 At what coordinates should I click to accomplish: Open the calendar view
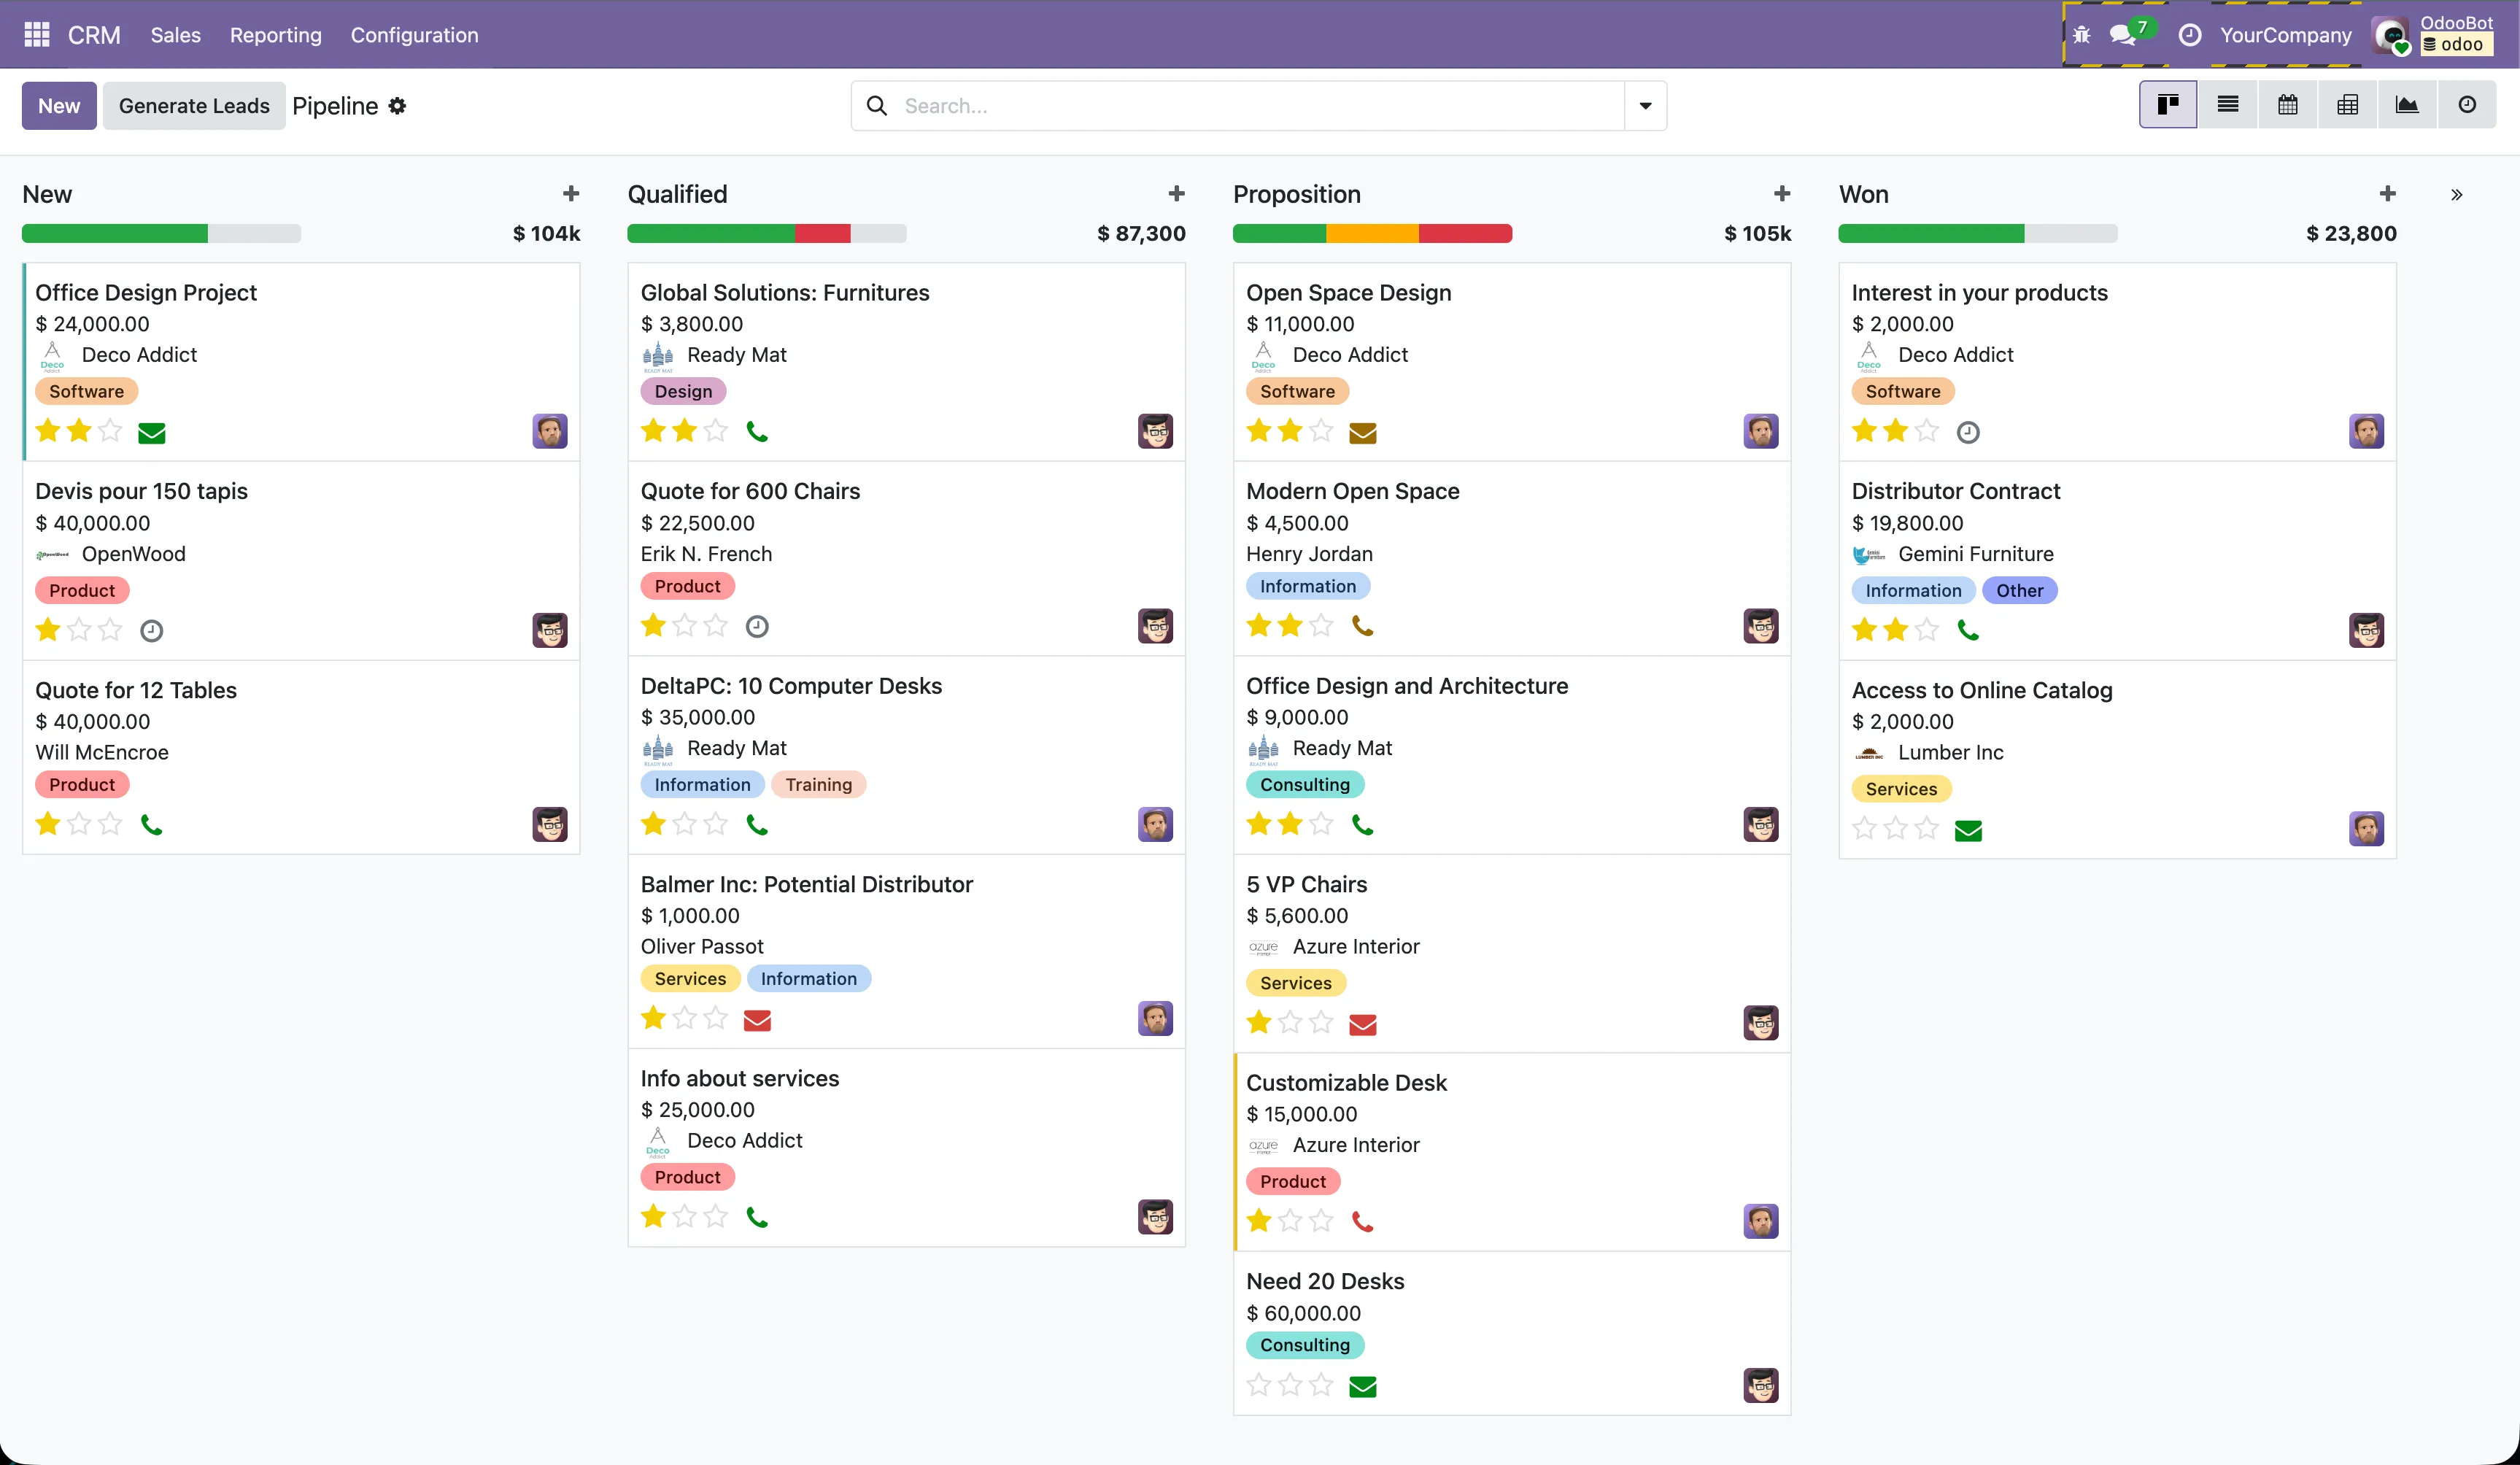2288,104
